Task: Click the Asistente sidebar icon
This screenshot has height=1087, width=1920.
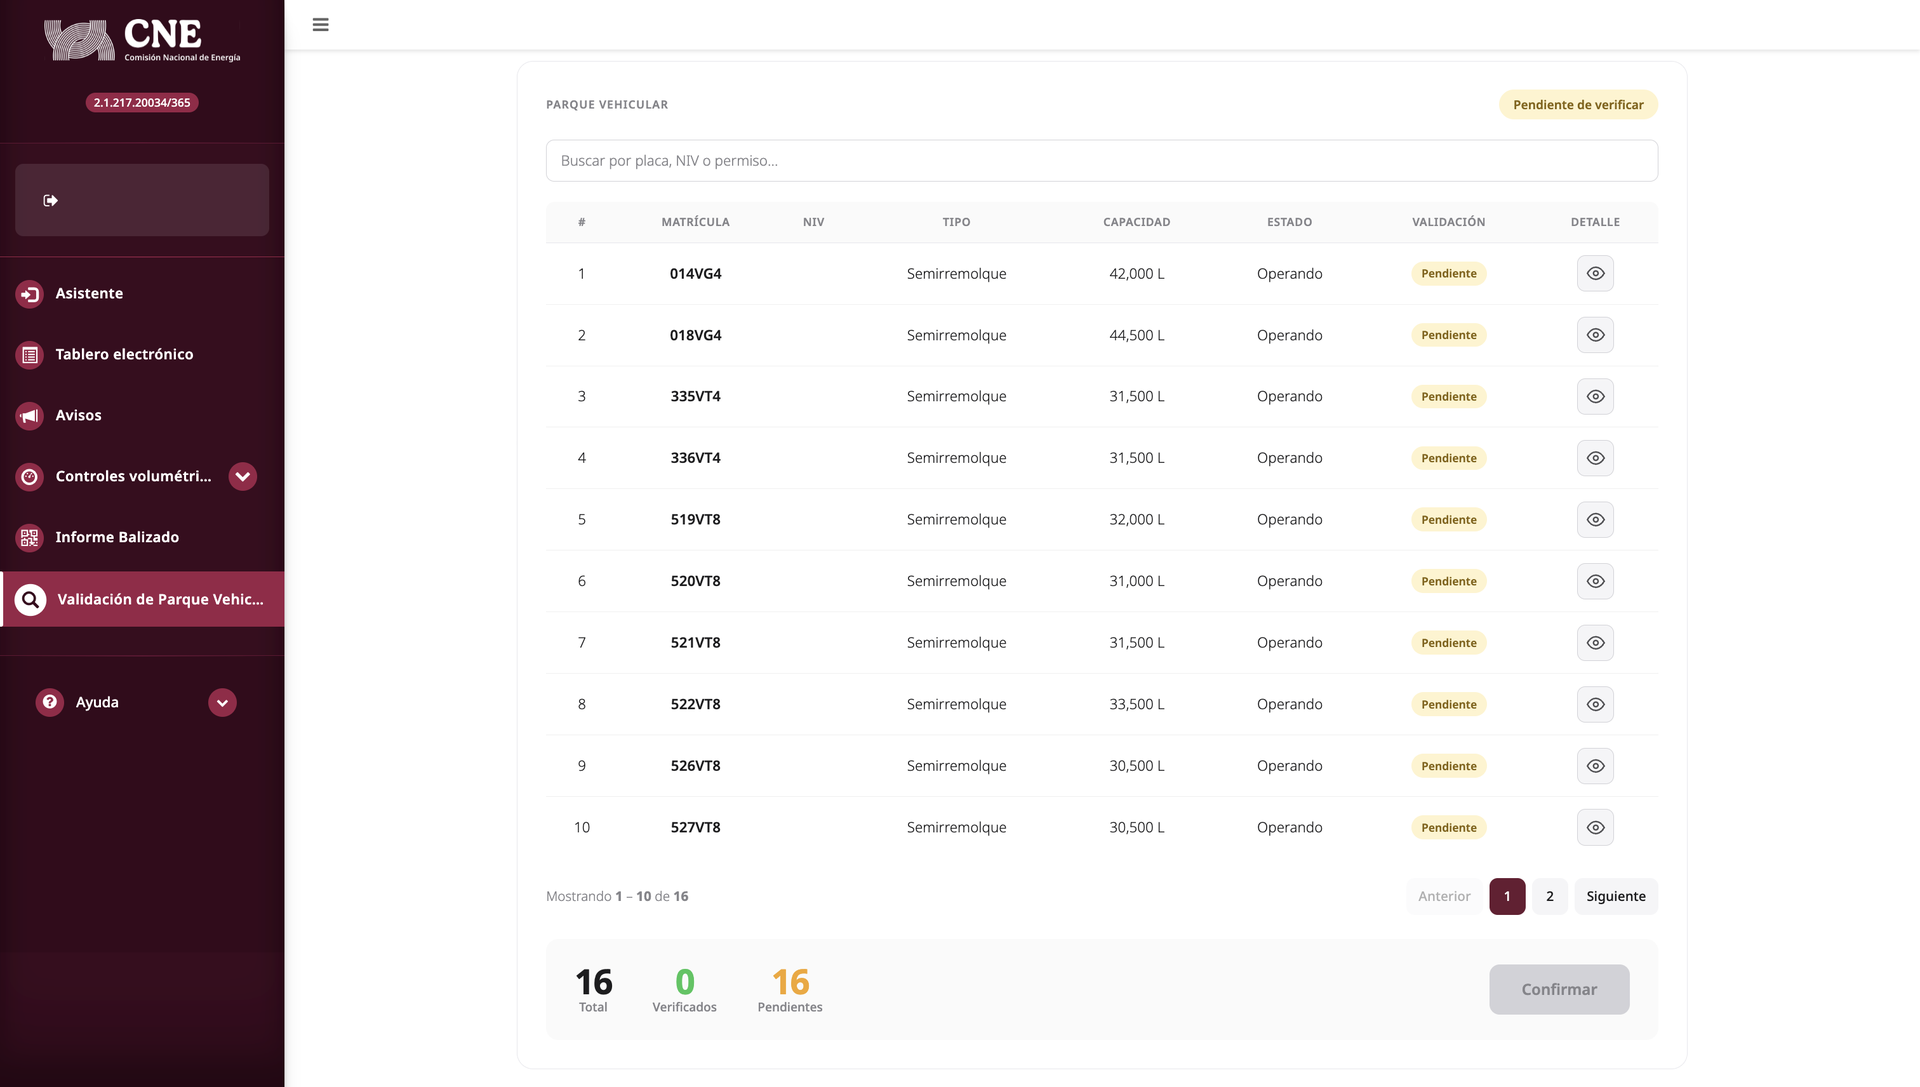Action: (30, 294)
